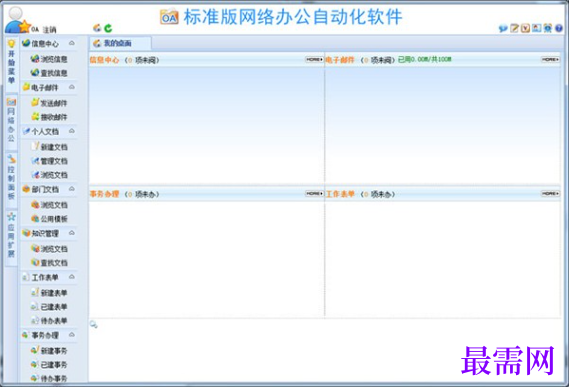Click the 已用0.00M/共100M mailbox usage text
573x392 pixels.
pyautogui.click(x=425, y=60)
